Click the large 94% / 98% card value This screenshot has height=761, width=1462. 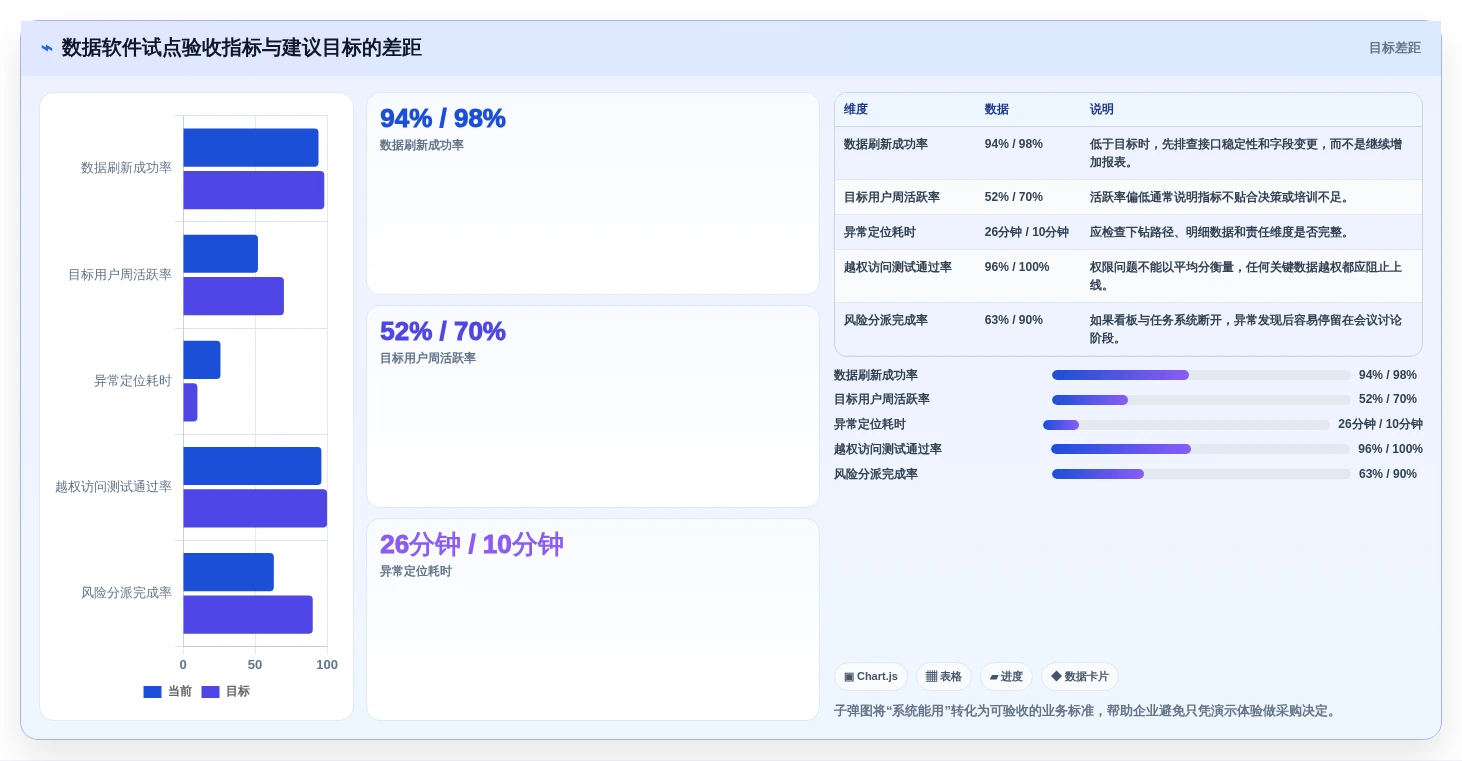pos(443,118)
